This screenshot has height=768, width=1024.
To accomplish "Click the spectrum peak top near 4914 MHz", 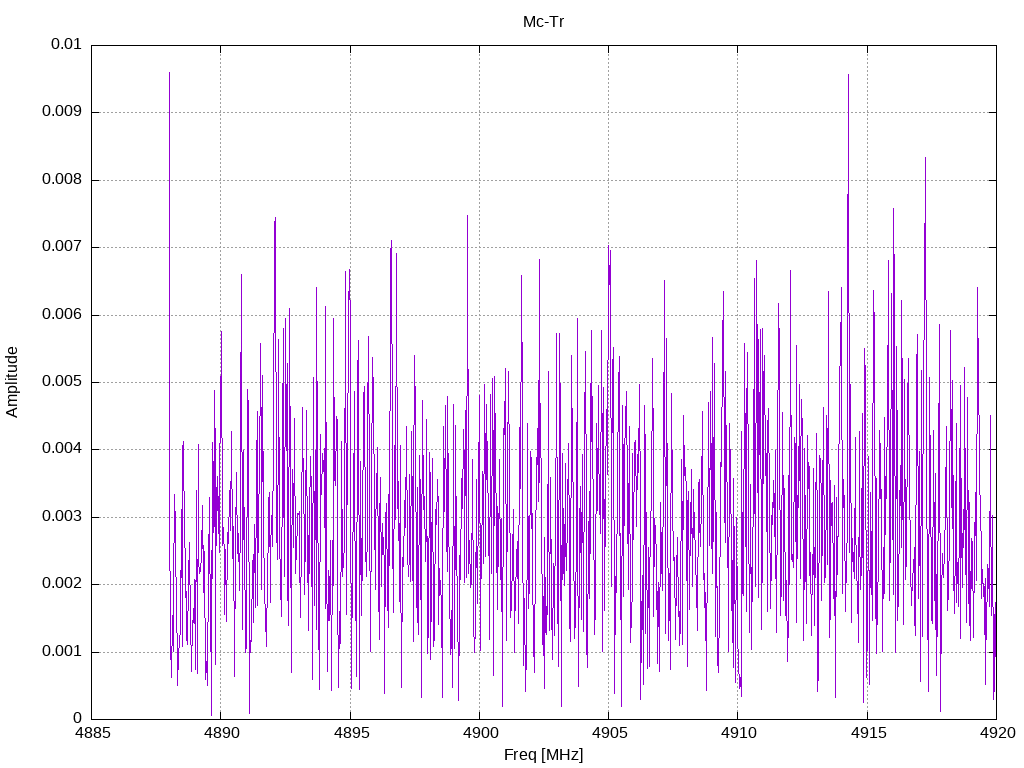I will tap(848, 75).
